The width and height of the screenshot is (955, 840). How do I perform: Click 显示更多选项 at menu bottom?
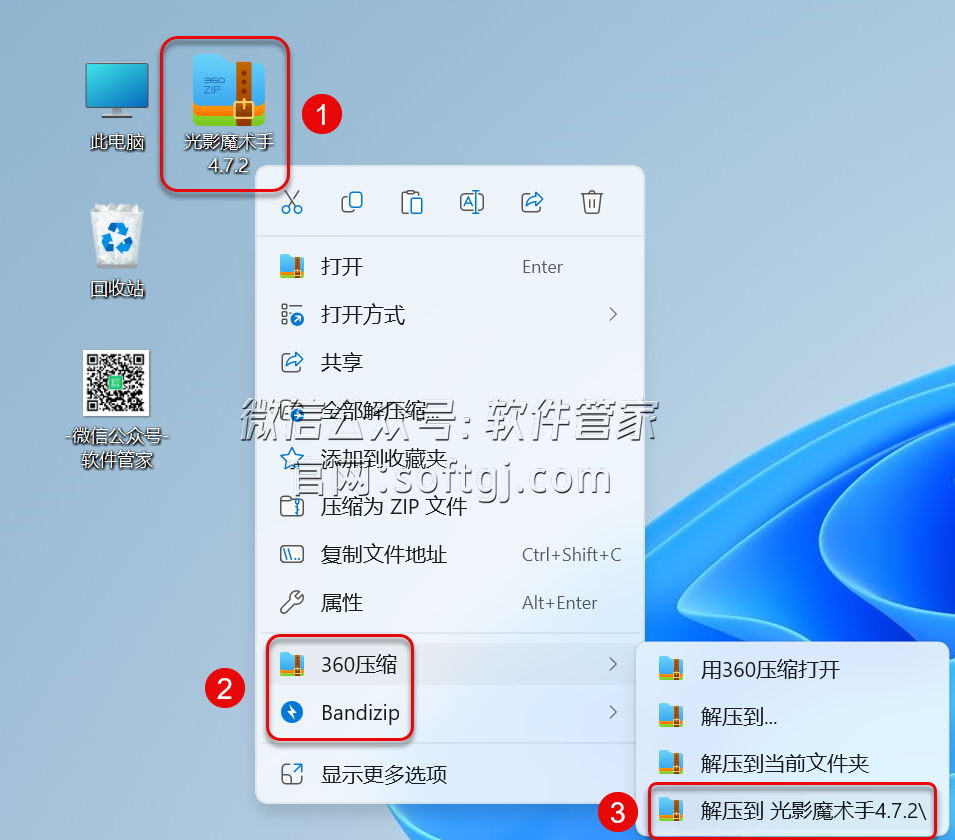[450, 774]
